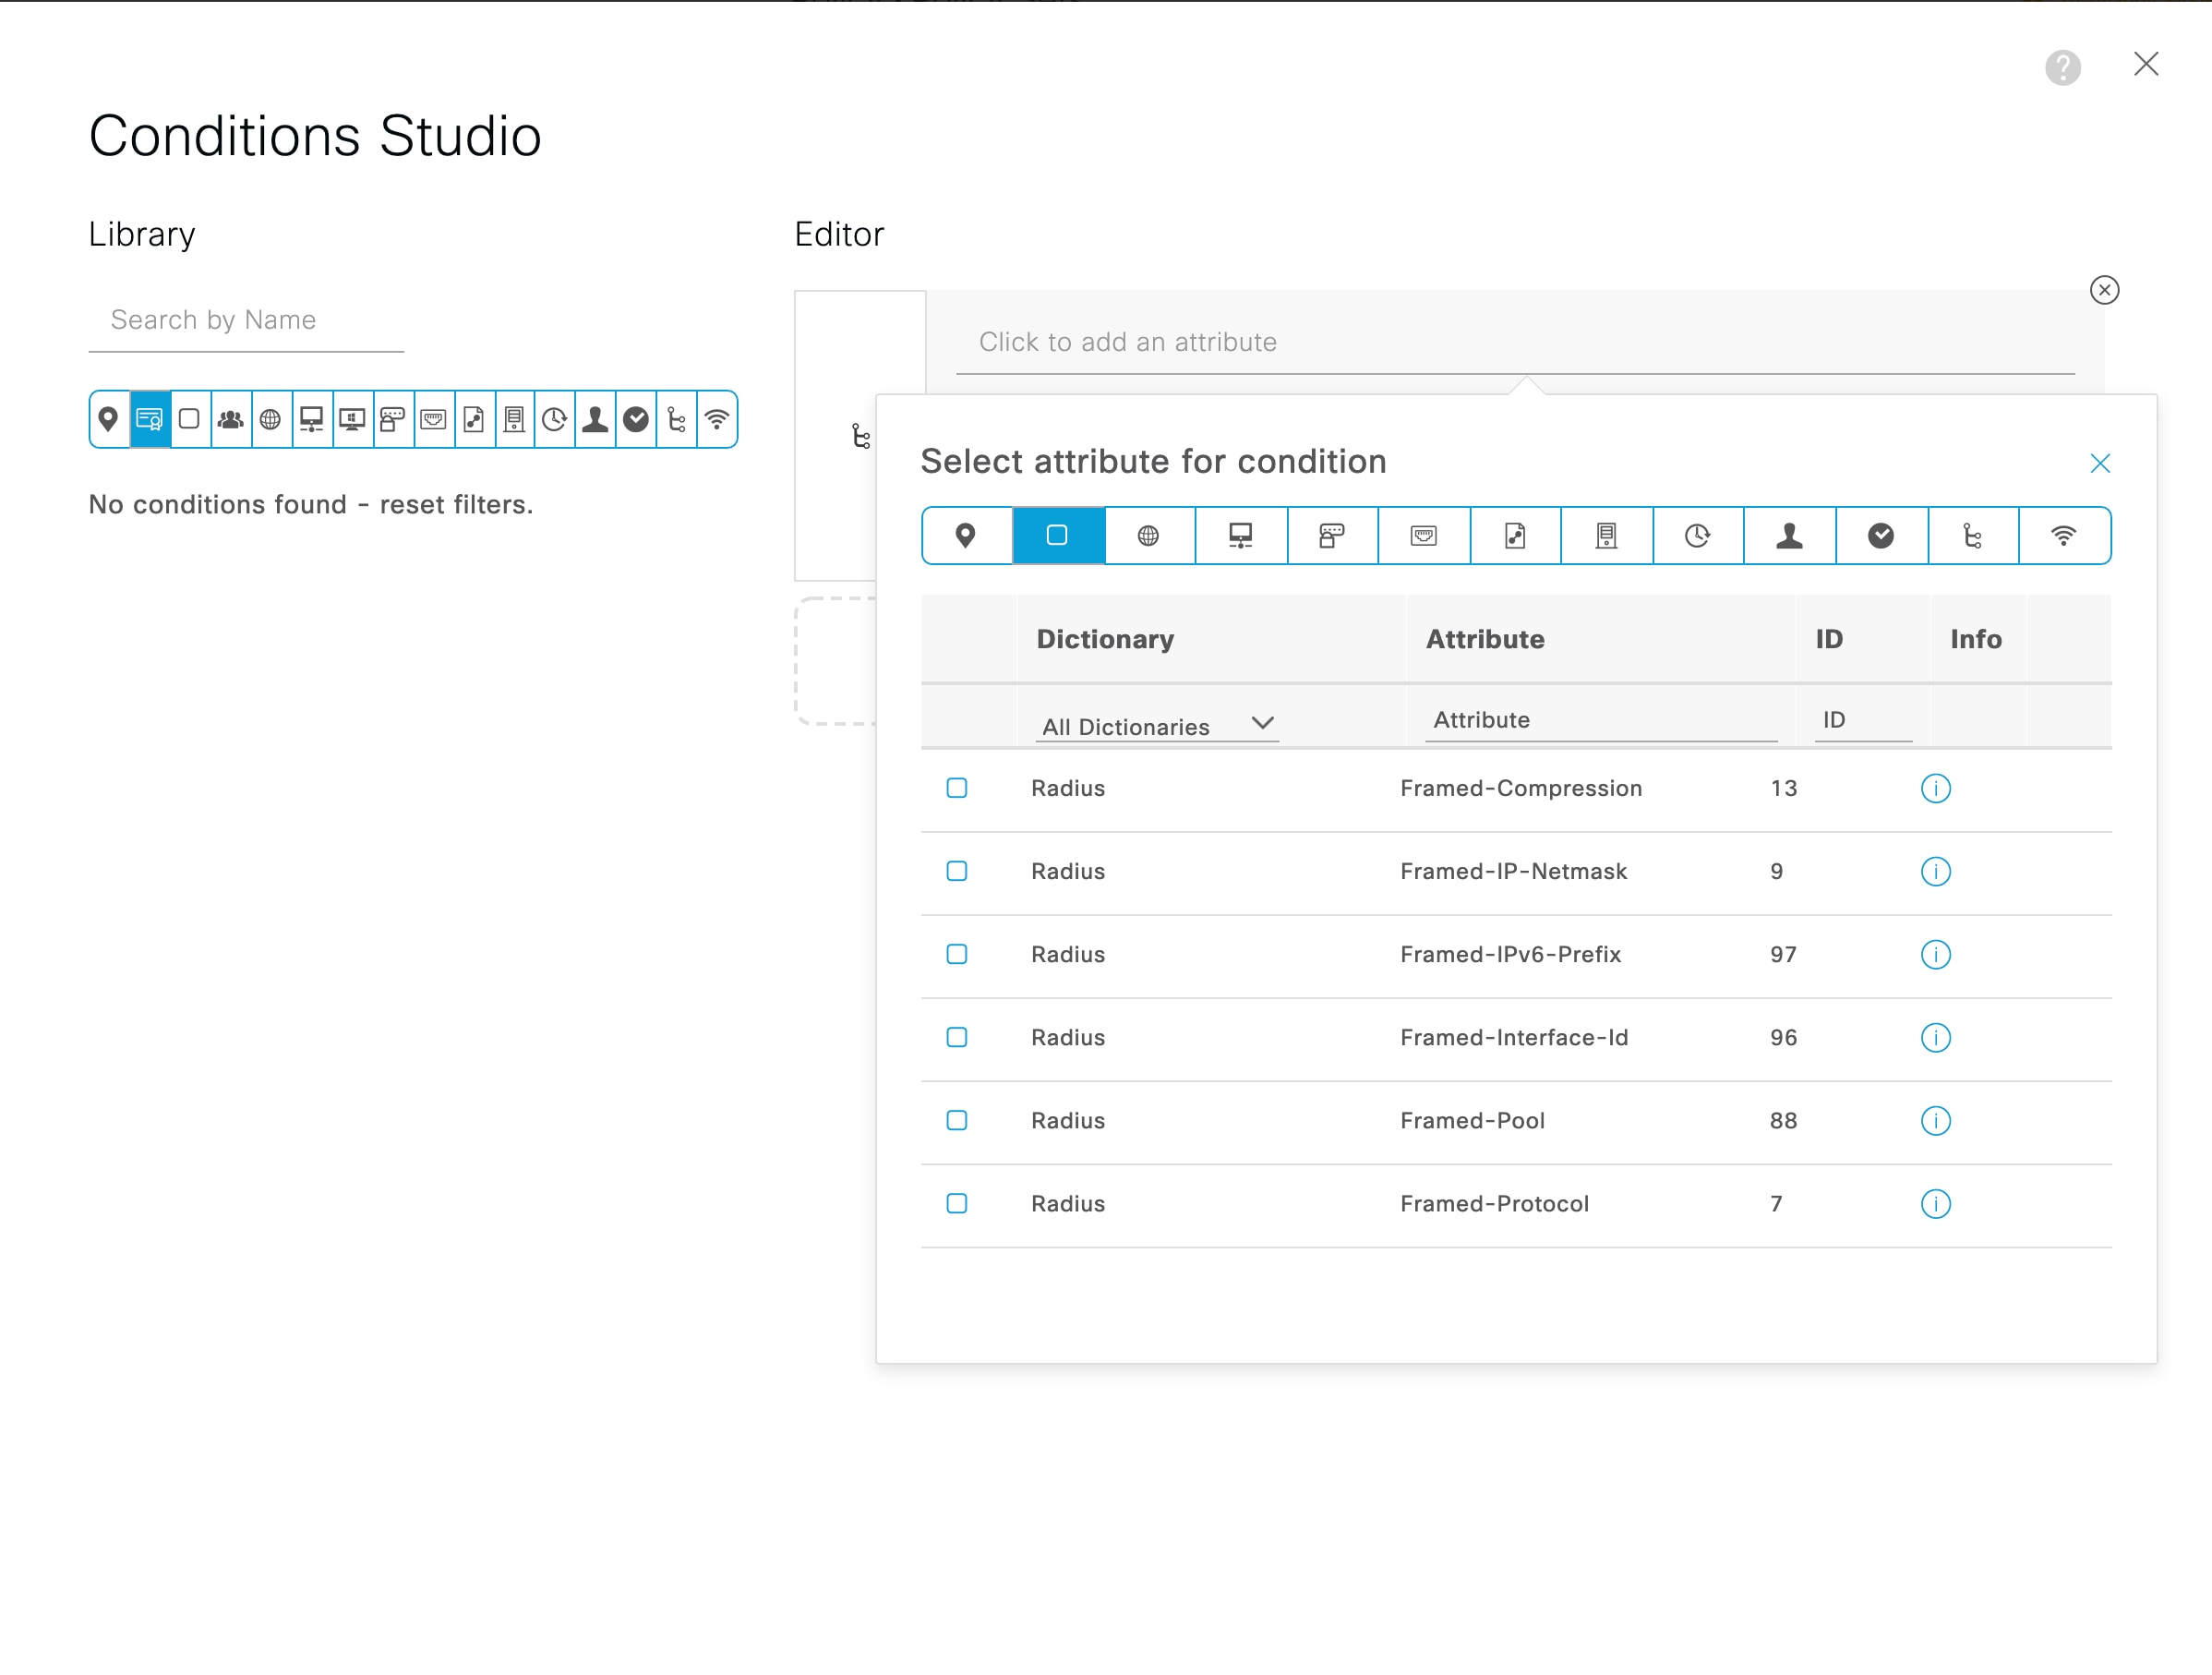
Task: Open the All Dictionaries dropdown
Action: (1157, 724)
